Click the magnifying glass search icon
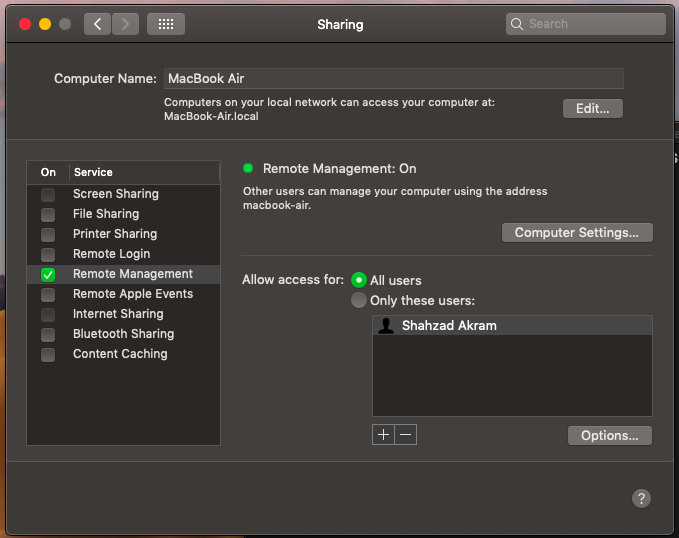 [x=517, y=24]
